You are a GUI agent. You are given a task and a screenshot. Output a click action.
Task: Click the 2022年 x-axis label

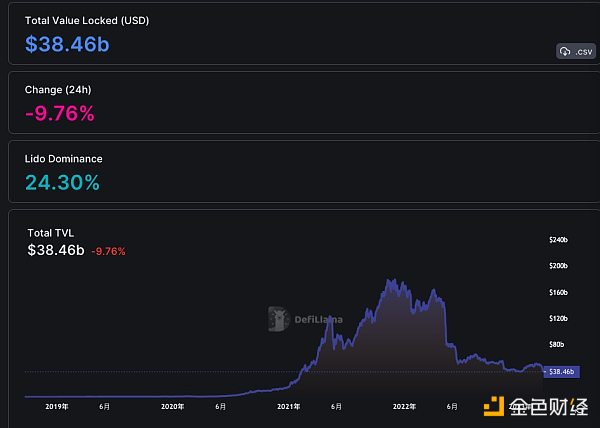coord(403,406)
